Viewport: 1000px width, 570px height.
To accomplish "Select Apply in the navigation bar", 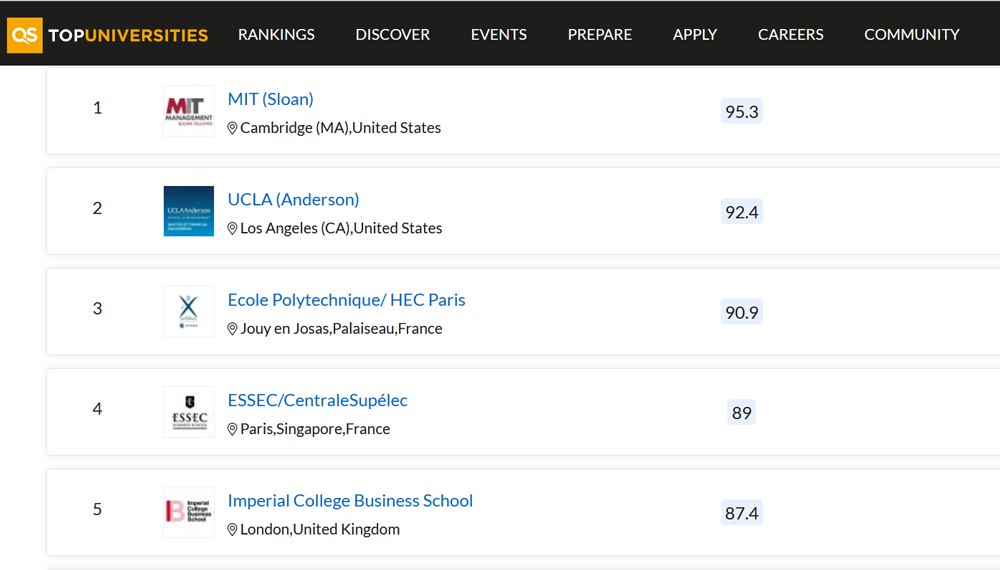I will (x=695, y=34).
